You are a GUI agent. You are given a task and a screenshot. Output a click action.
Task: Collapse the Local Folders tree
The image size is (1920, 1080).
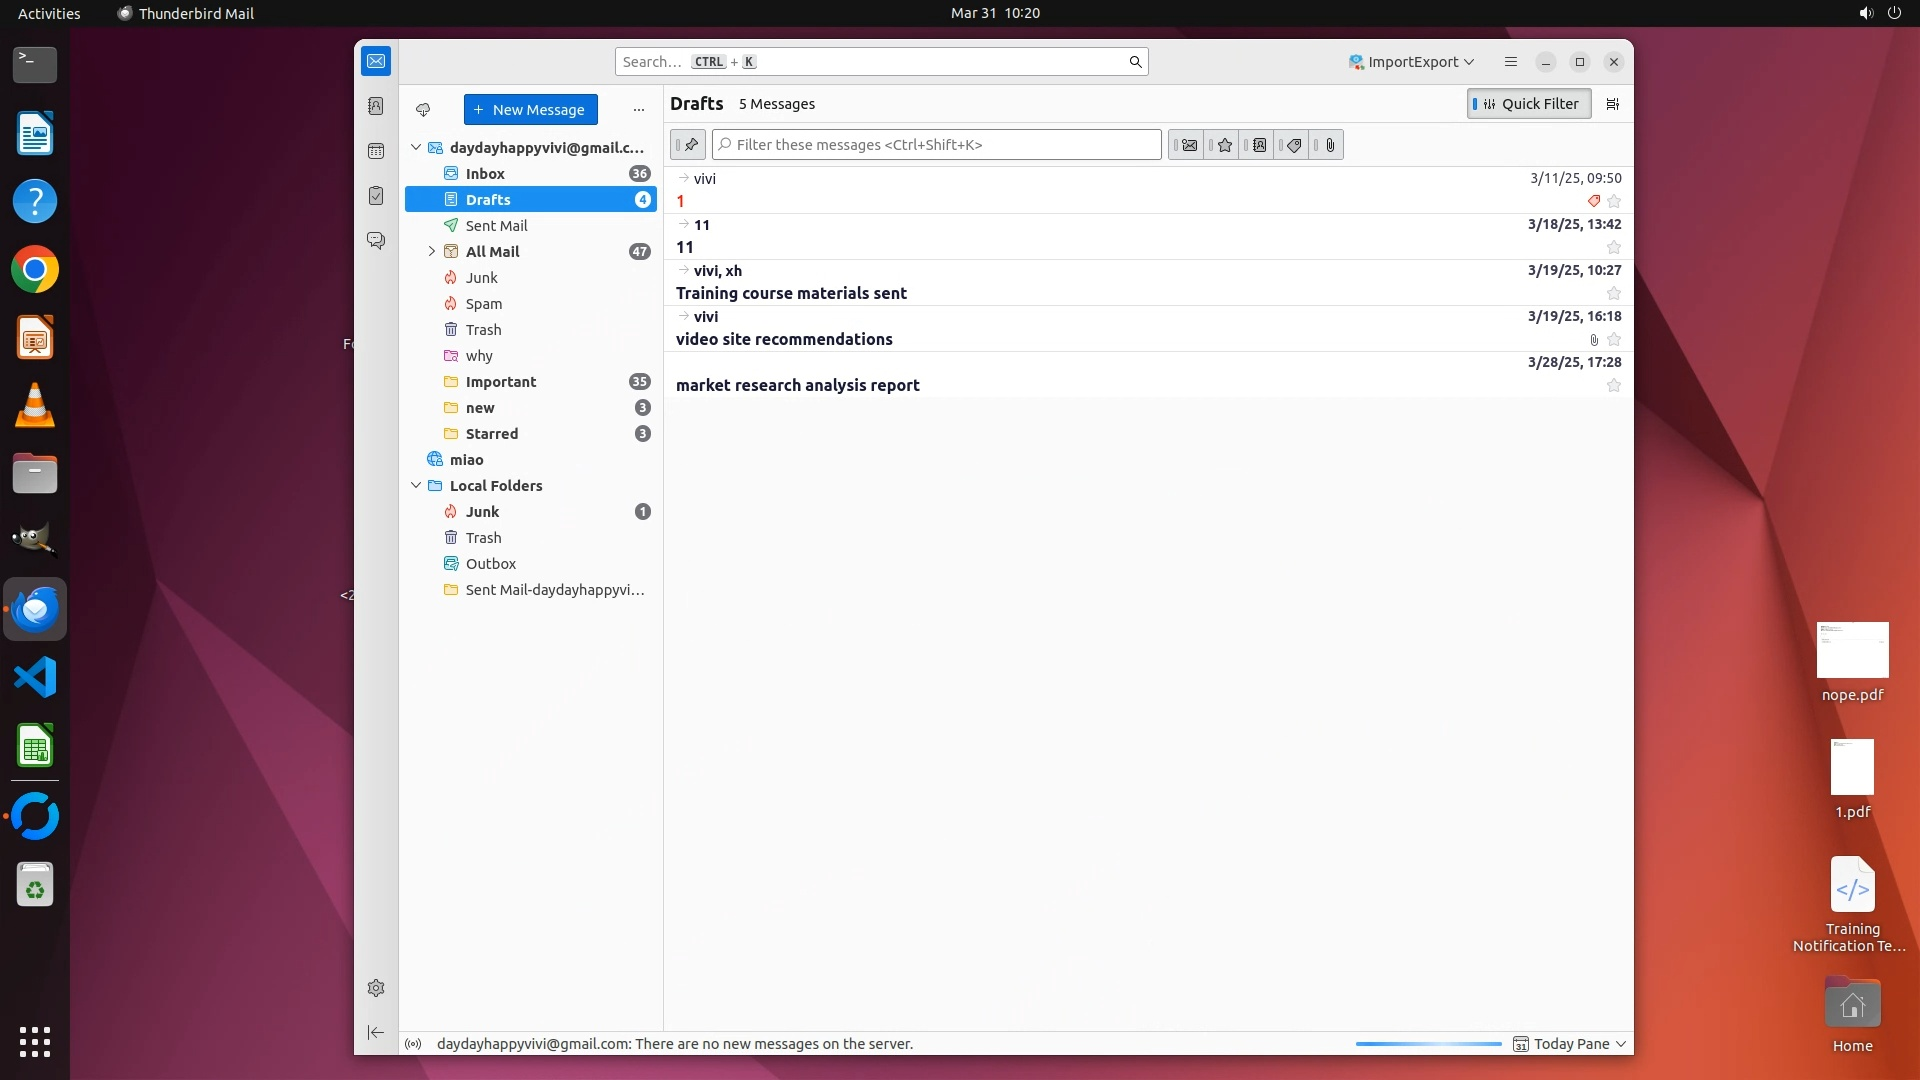point(416,486)
